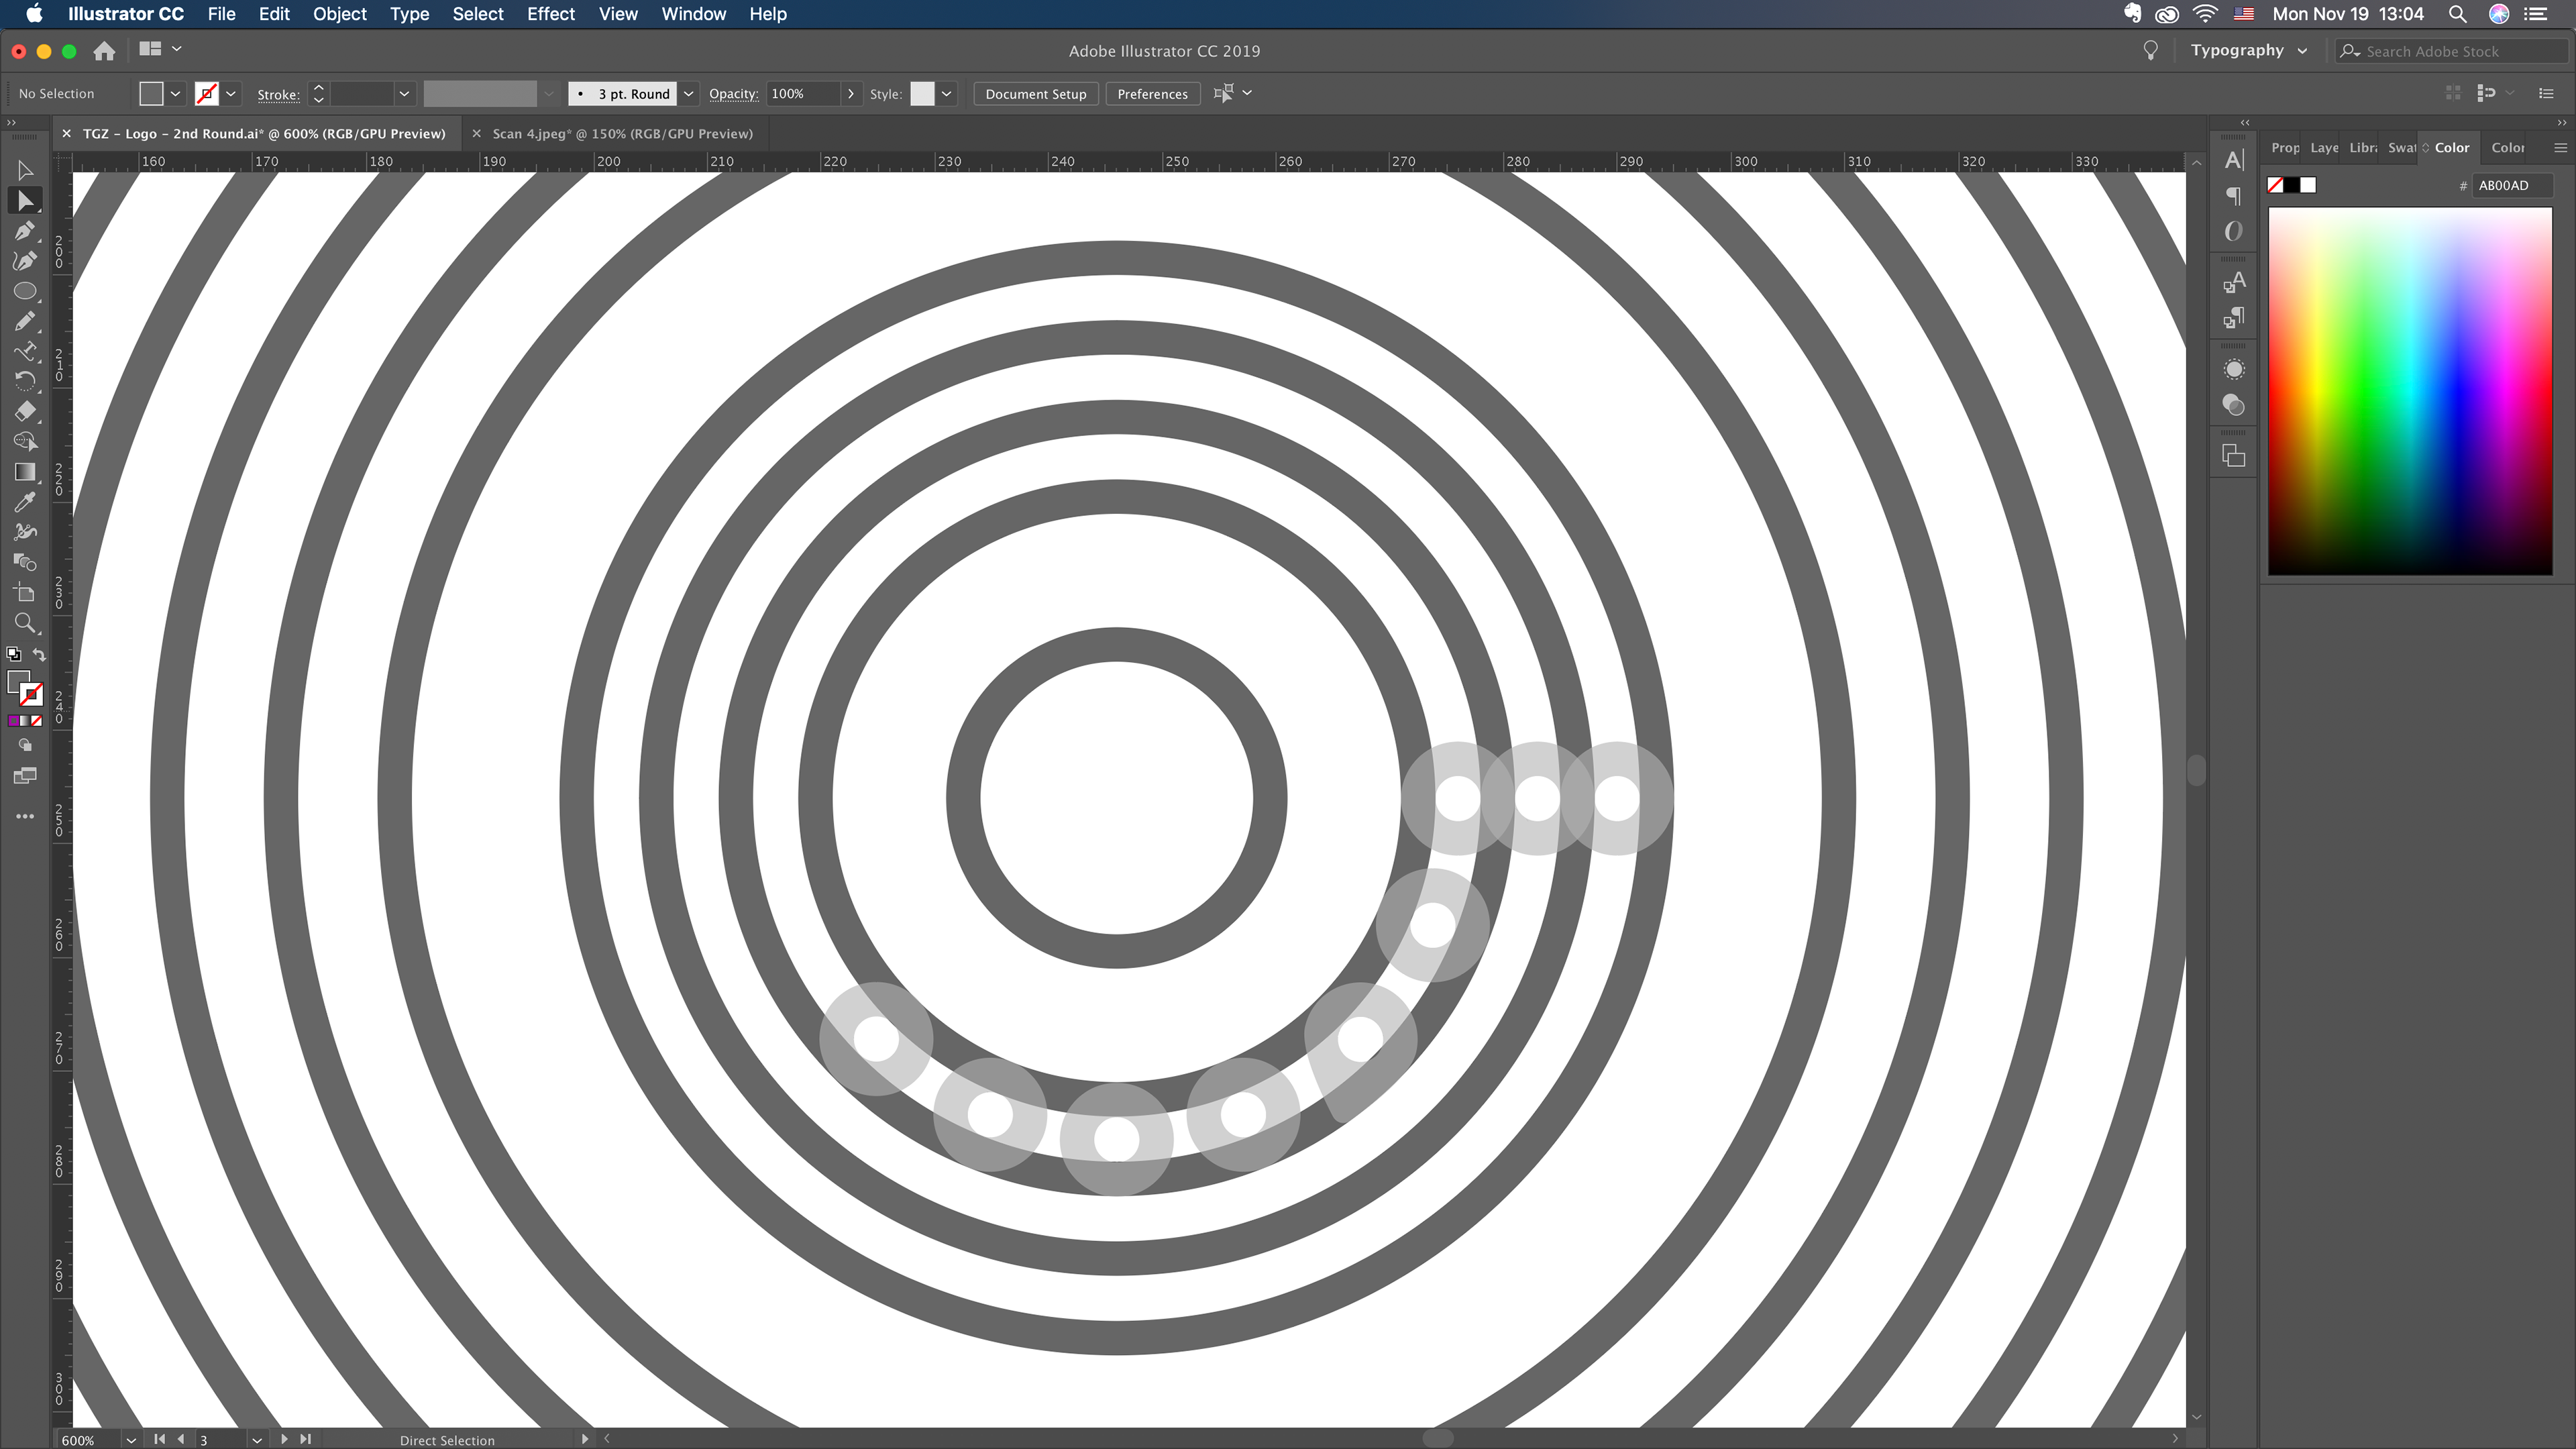The height and width of the screenshot is (1449, 2576).
Task: Select the Direct Selection tool
Action: (25, 201)
